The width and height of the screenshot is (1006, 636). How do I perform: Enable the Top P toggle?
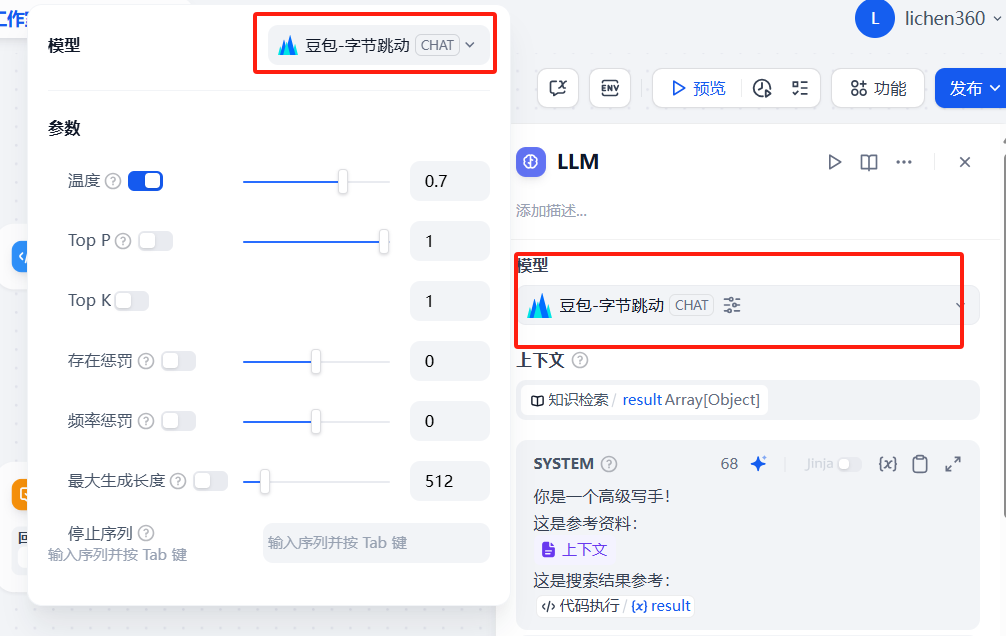(155, 241)
